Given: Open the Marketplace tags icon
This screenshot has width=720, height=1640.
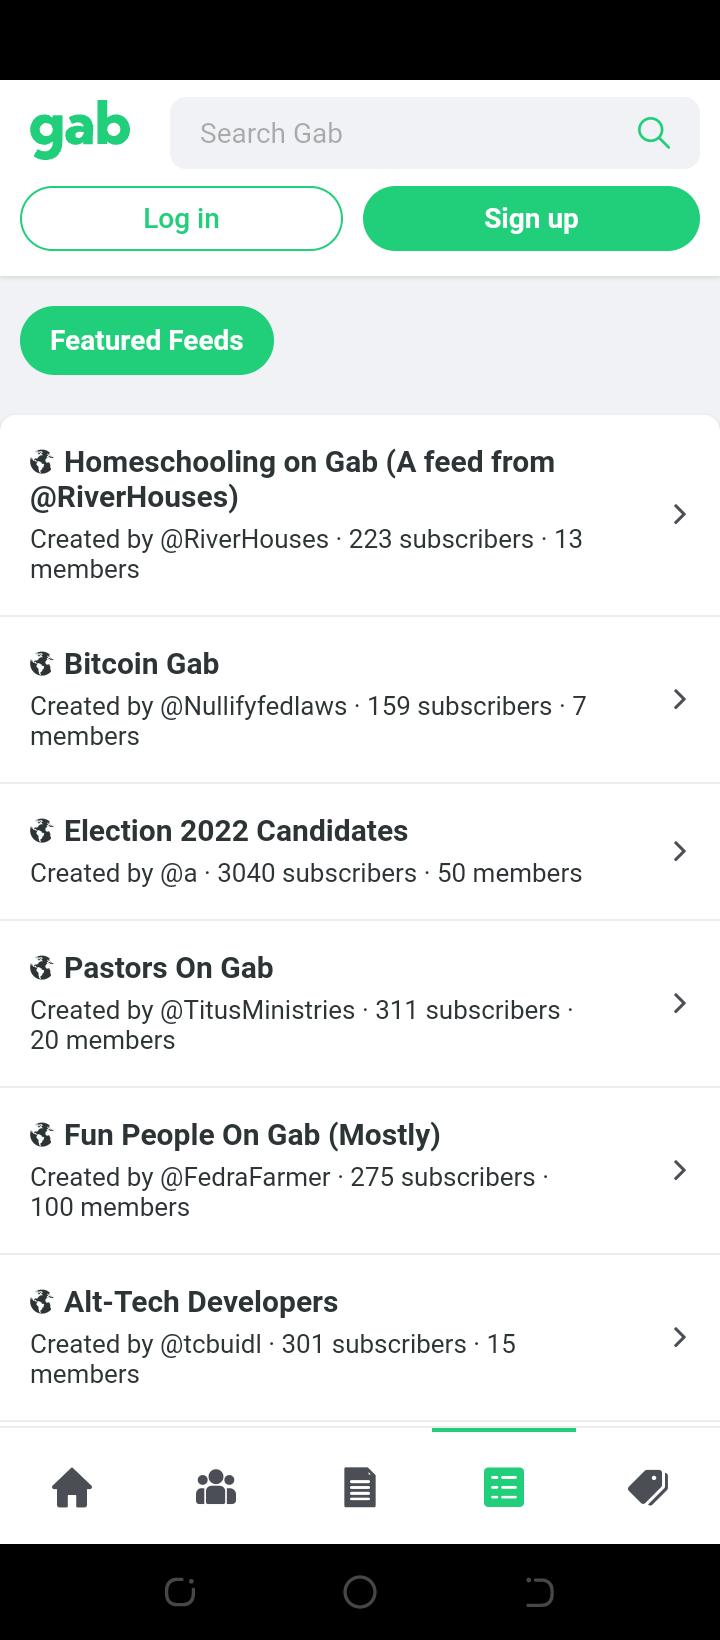Looking at the screenshot, I should coord(648,1487).
